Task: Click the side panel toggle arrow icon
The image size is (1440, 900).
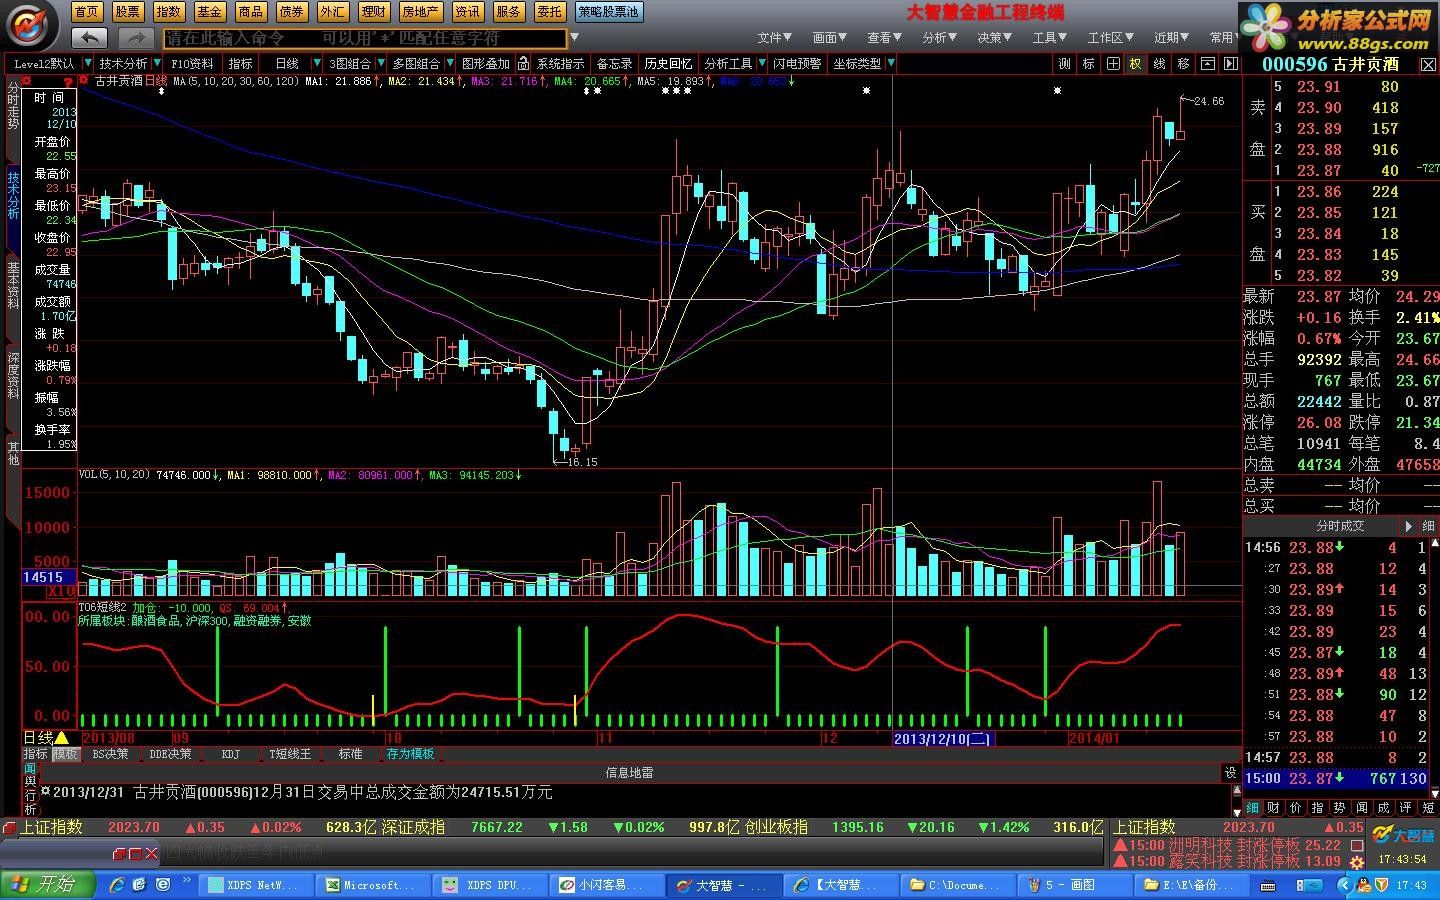Action: click(1231, 63)
